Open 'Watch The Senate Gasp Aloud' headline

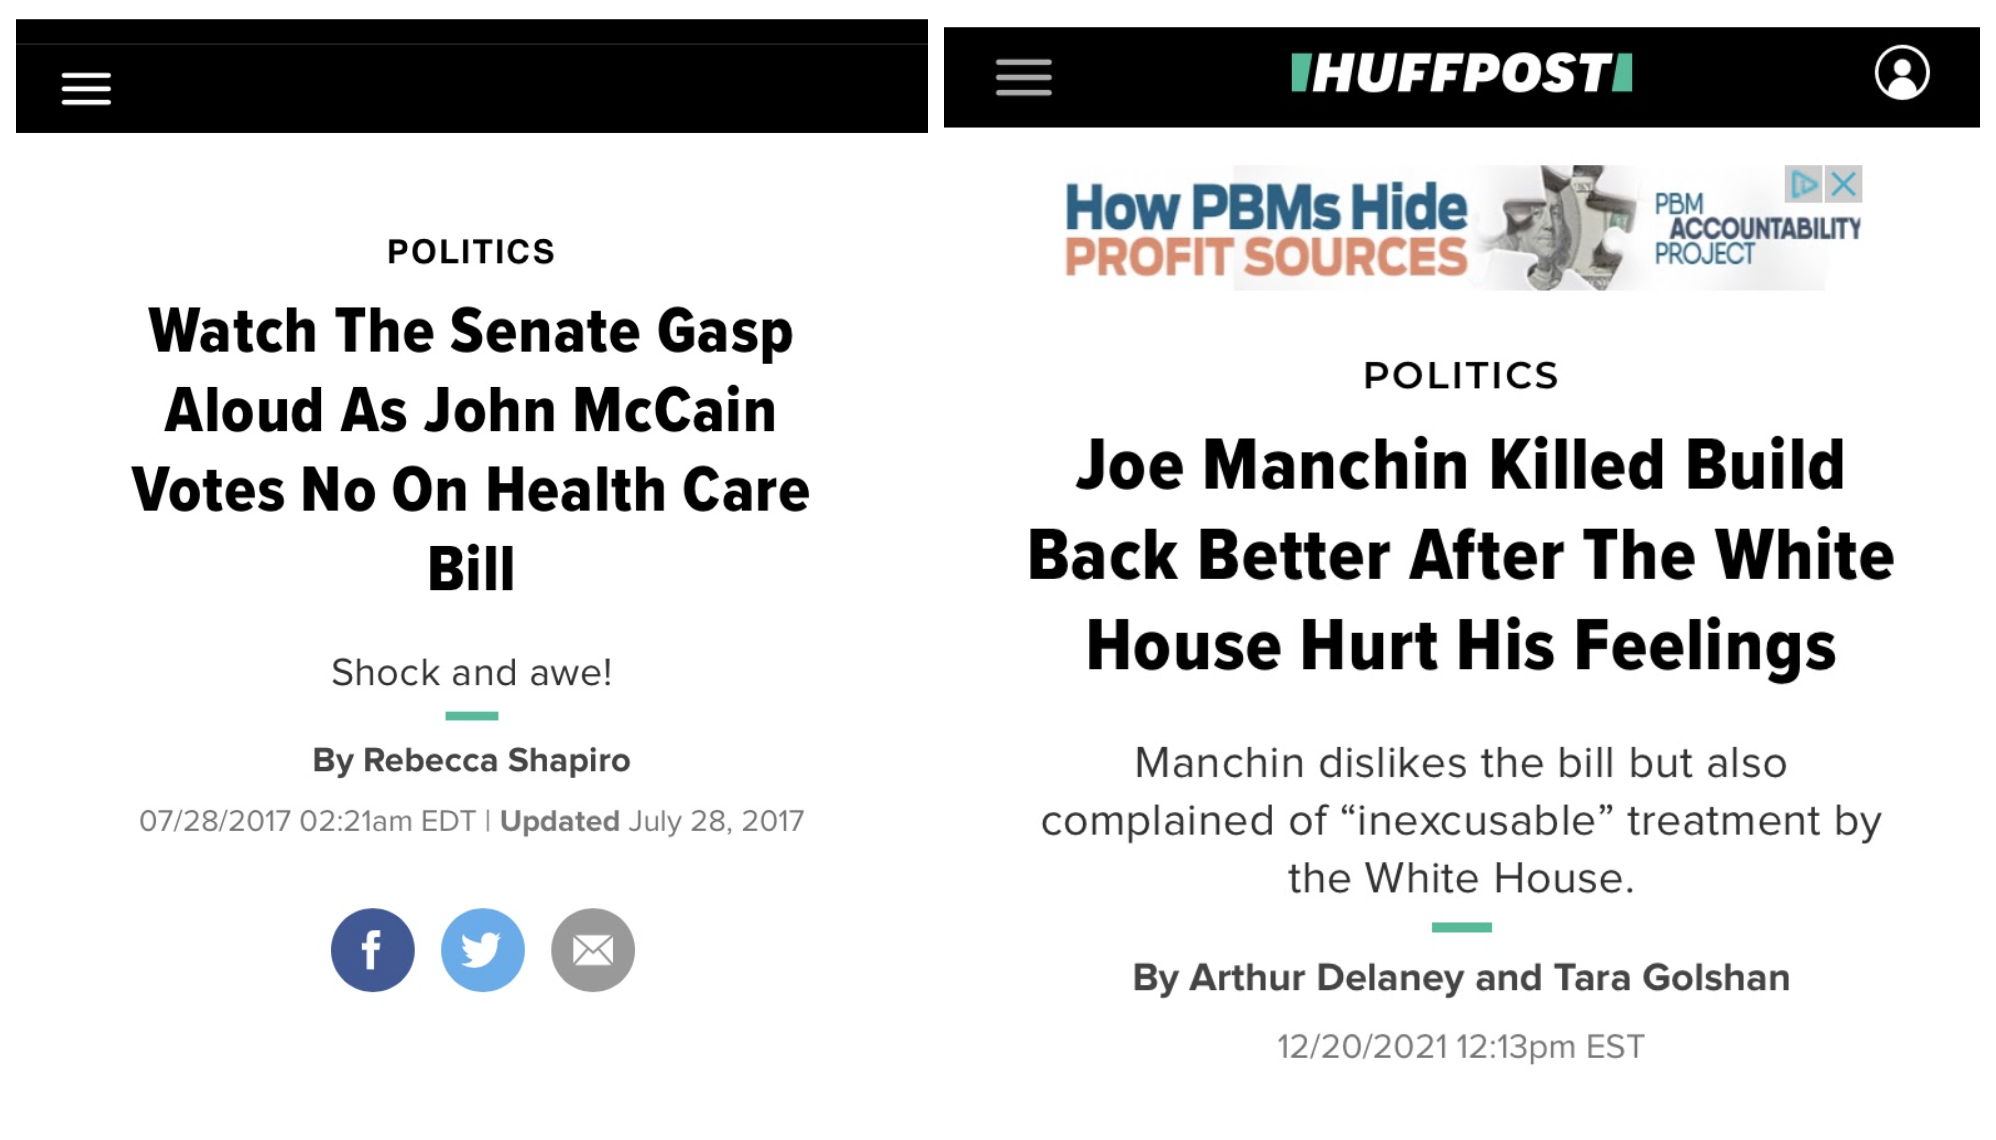point(471,449)
